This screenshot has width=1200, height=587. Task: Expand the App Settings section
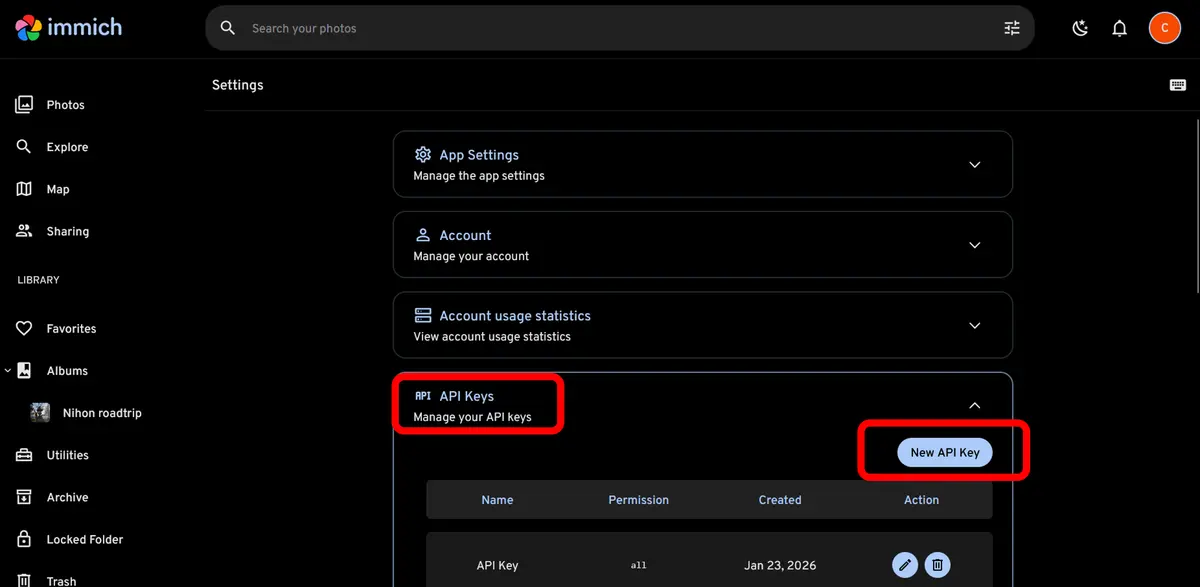[x=975, y=165]
